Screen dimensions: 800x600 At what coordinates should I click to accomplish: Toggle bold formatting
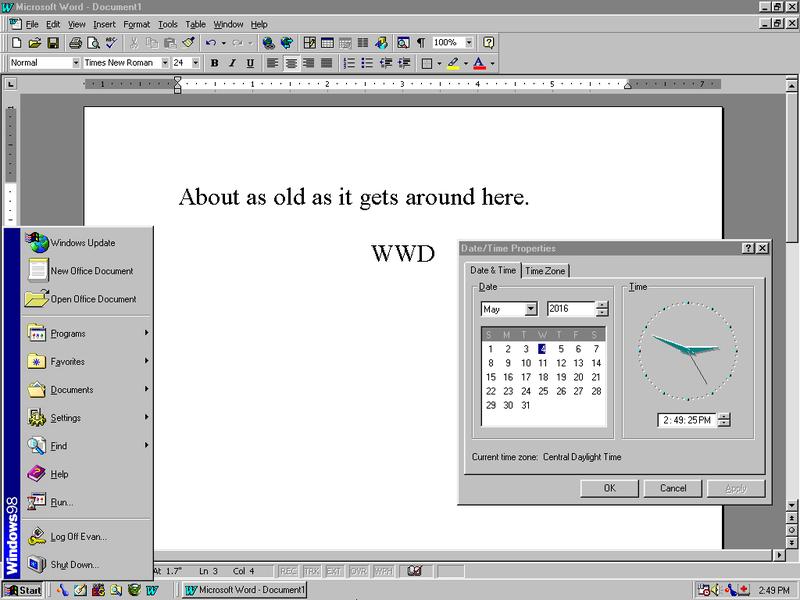click(x=214, y=63)
